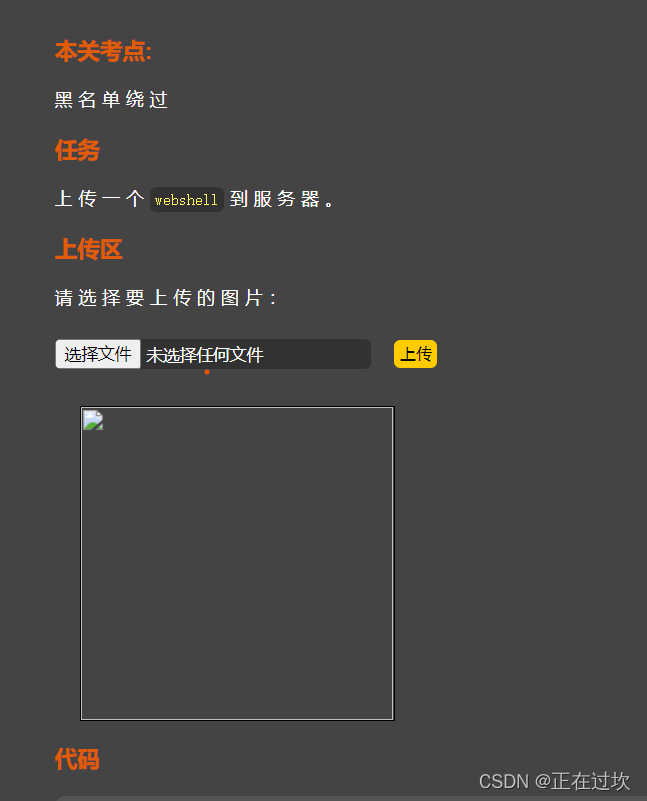The width and height of the screenshot is (647, 801).
Task: Click the 上传区 heading
Action: pos(89,249)
